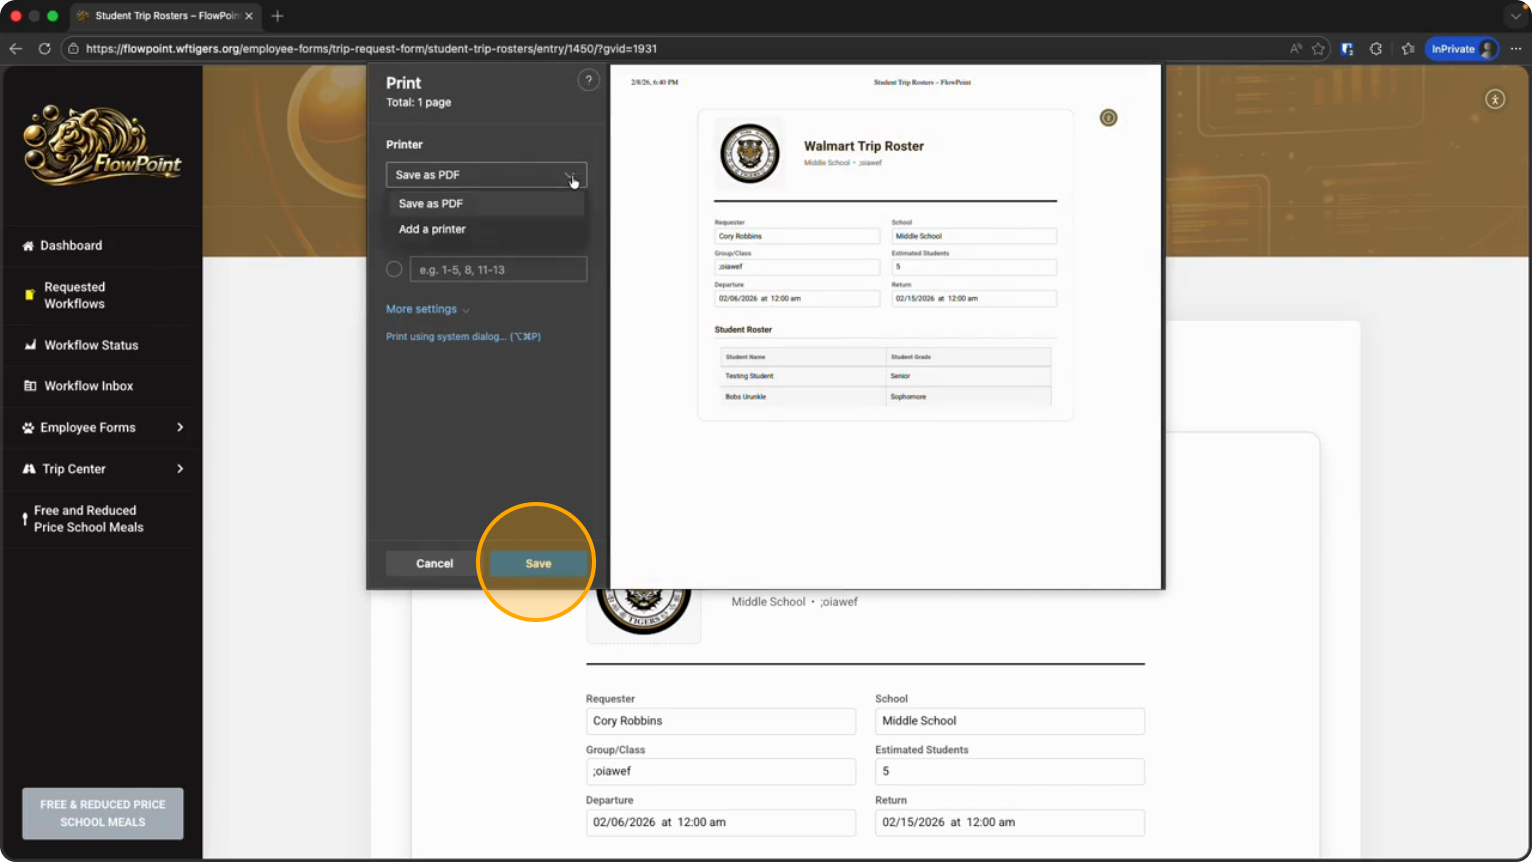The image size is (1532, 862).
Task: Open the browser Settings and more menu
Action: tap(1516, 48)
